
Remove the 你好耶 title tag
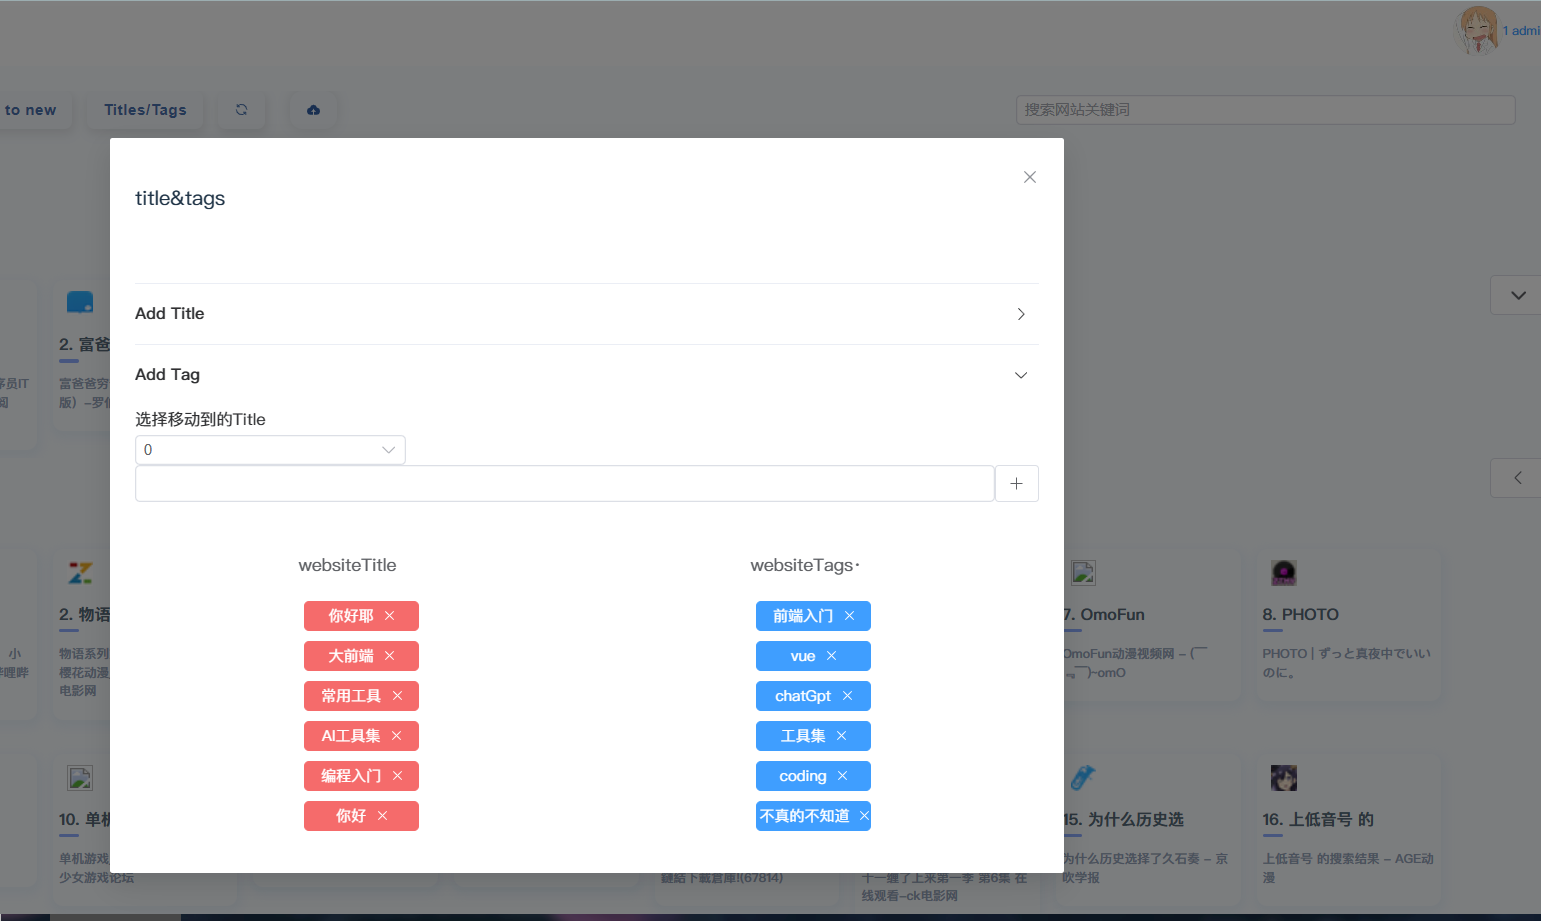[390, 616]
